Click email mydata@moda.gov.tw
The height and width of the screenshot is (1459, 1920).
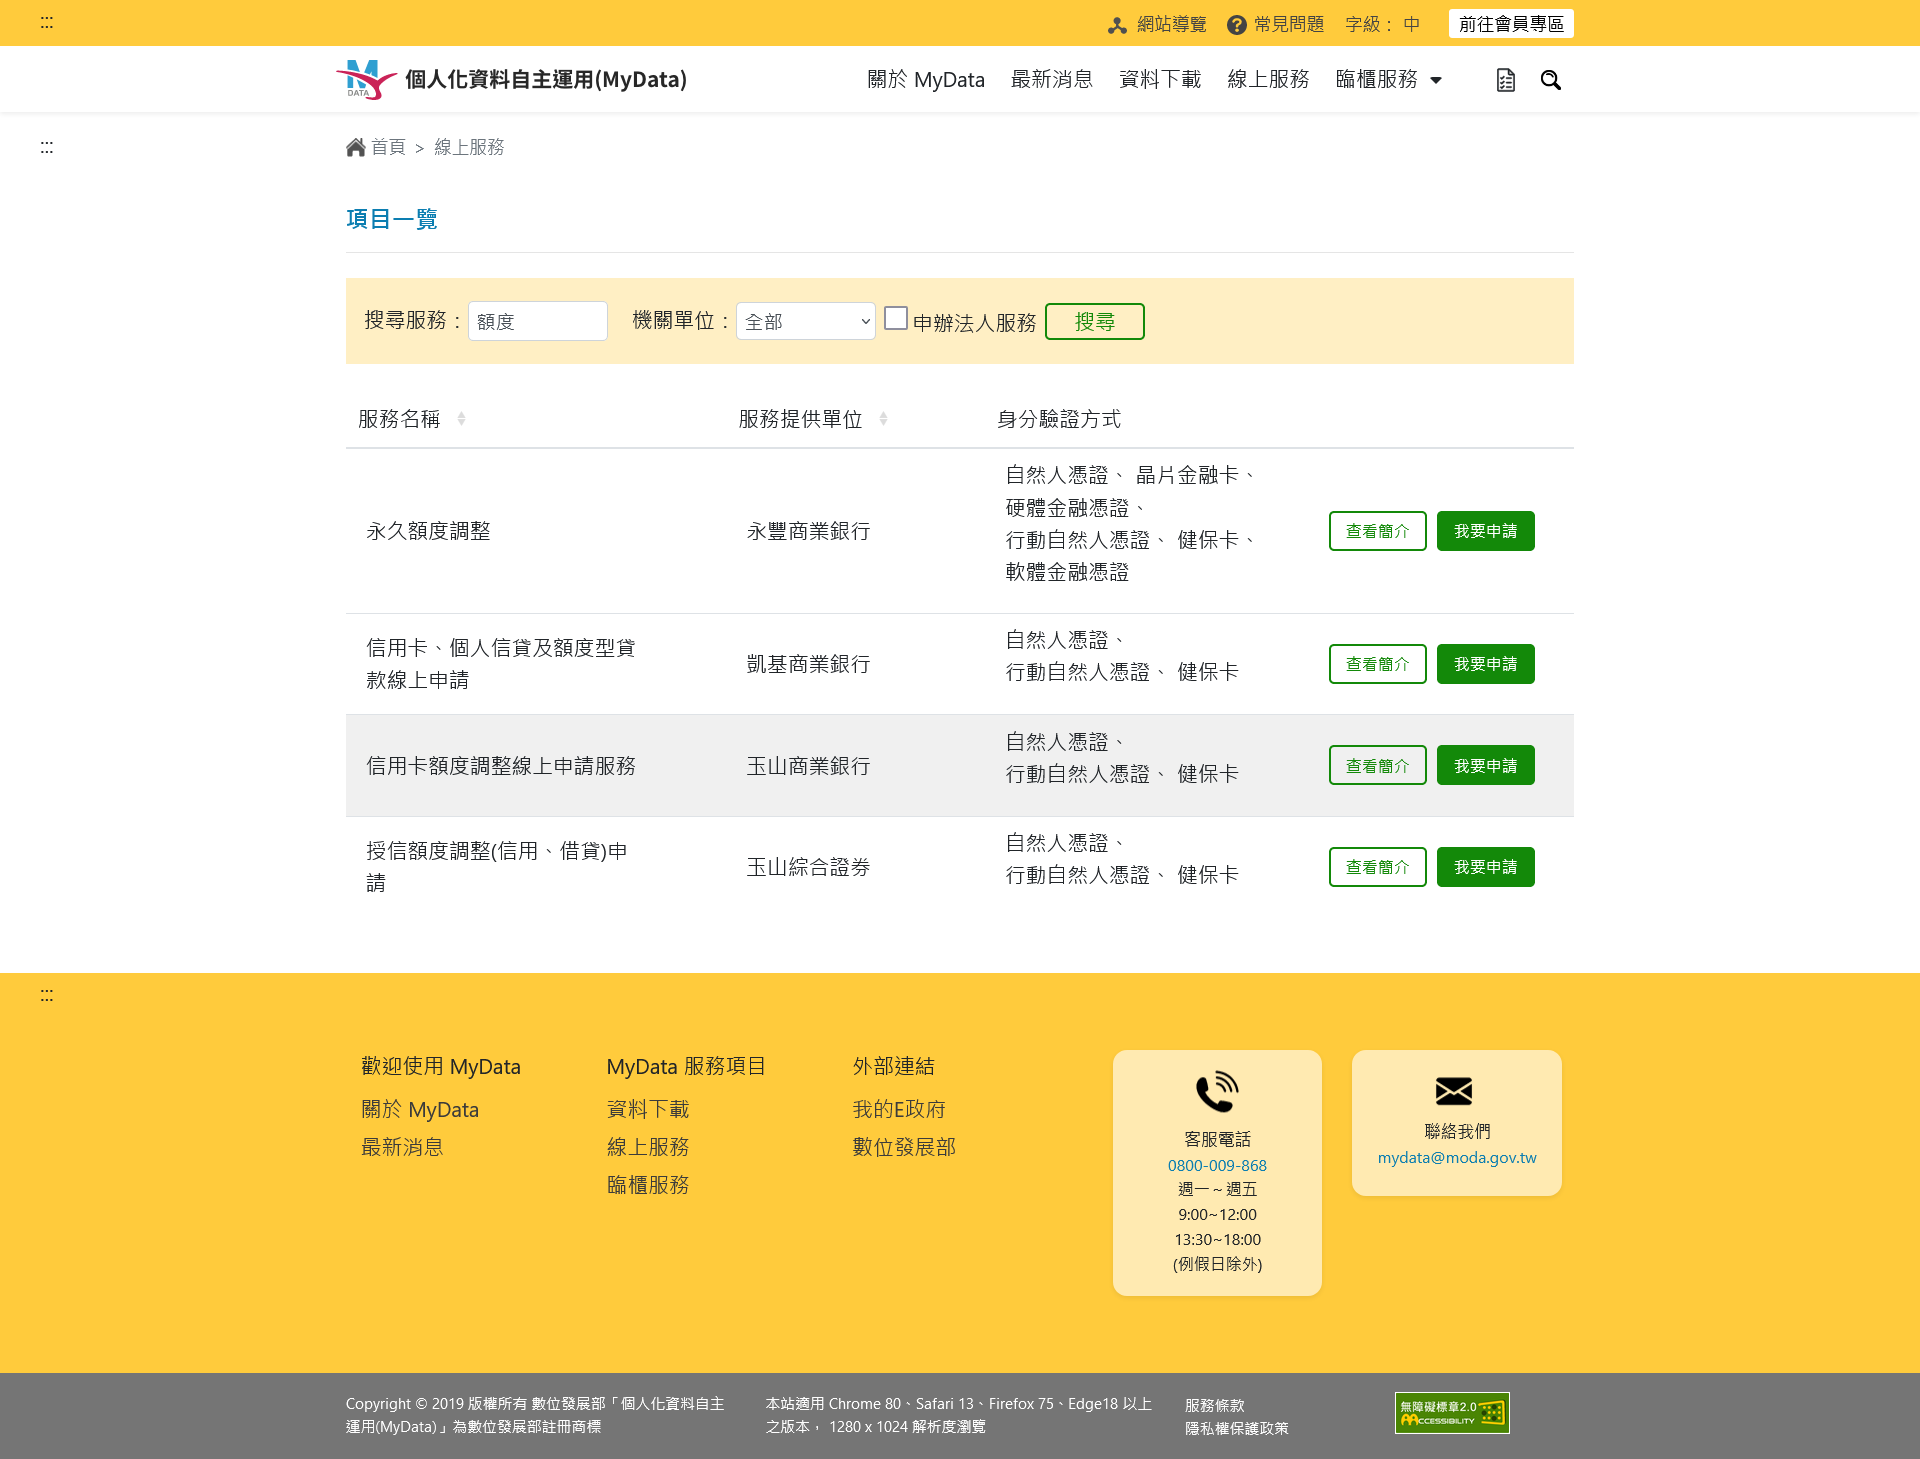pos(1457,1157)
